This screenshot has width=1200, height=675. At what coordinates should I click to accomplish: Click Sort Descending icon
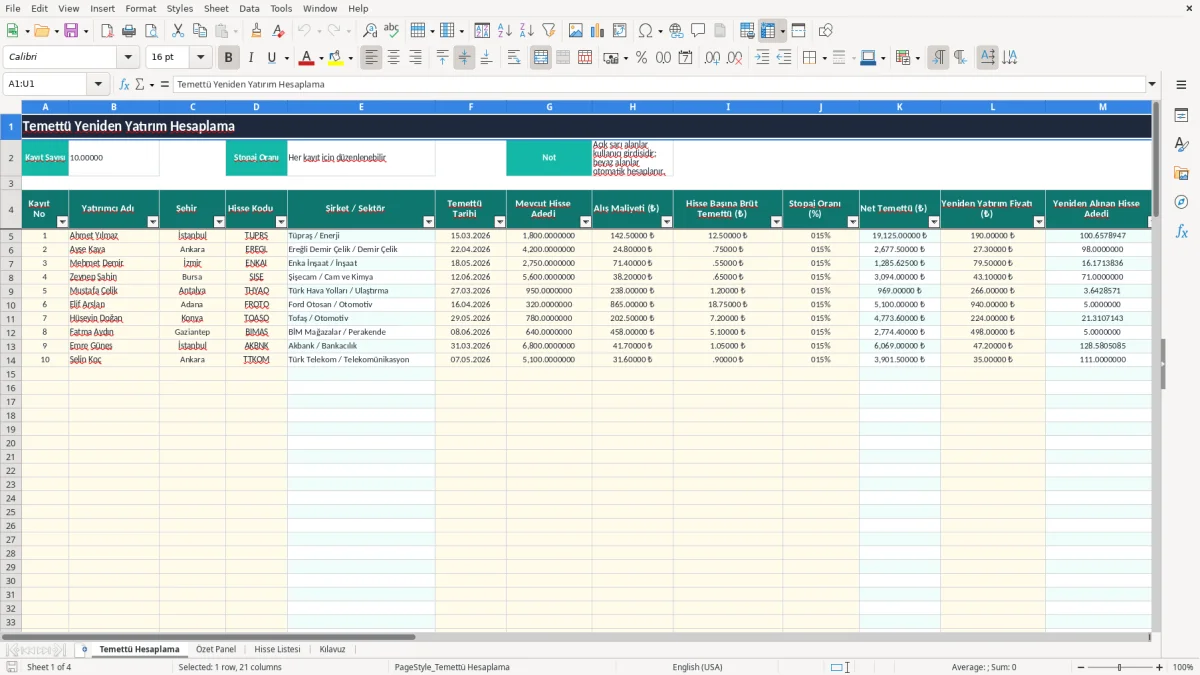point(527,31)
